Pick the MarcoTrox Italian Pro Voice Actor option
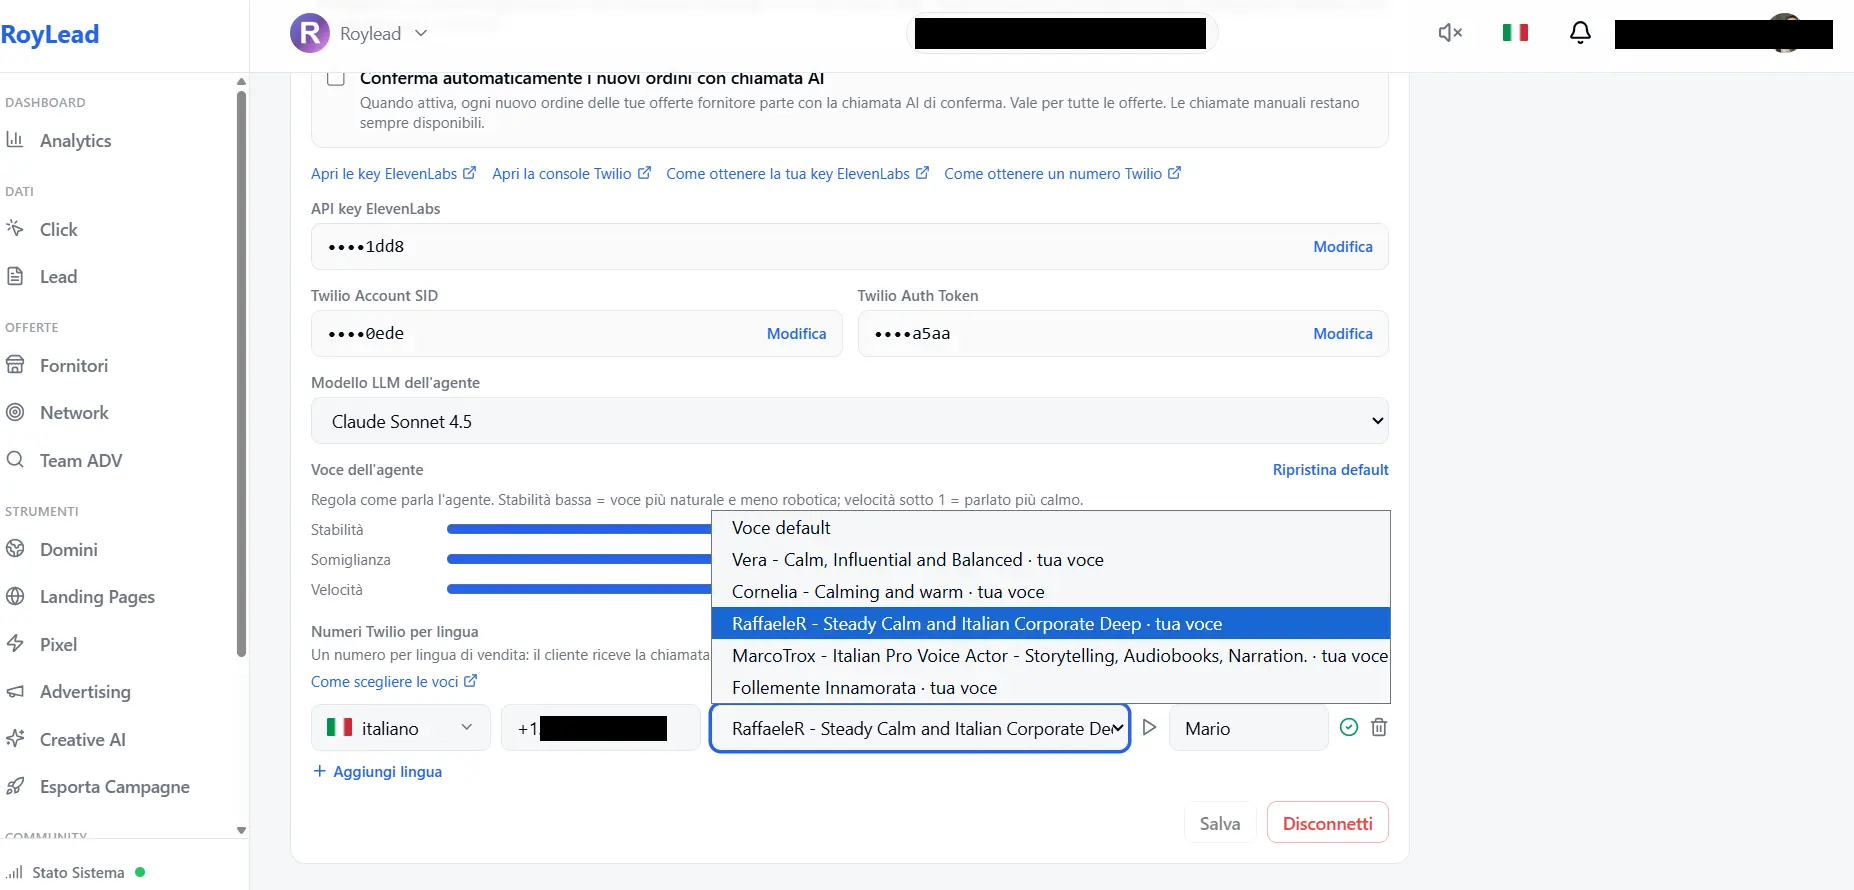Screen dimensions: 1854x890 pyautogui.click(x=1050, y=656)
